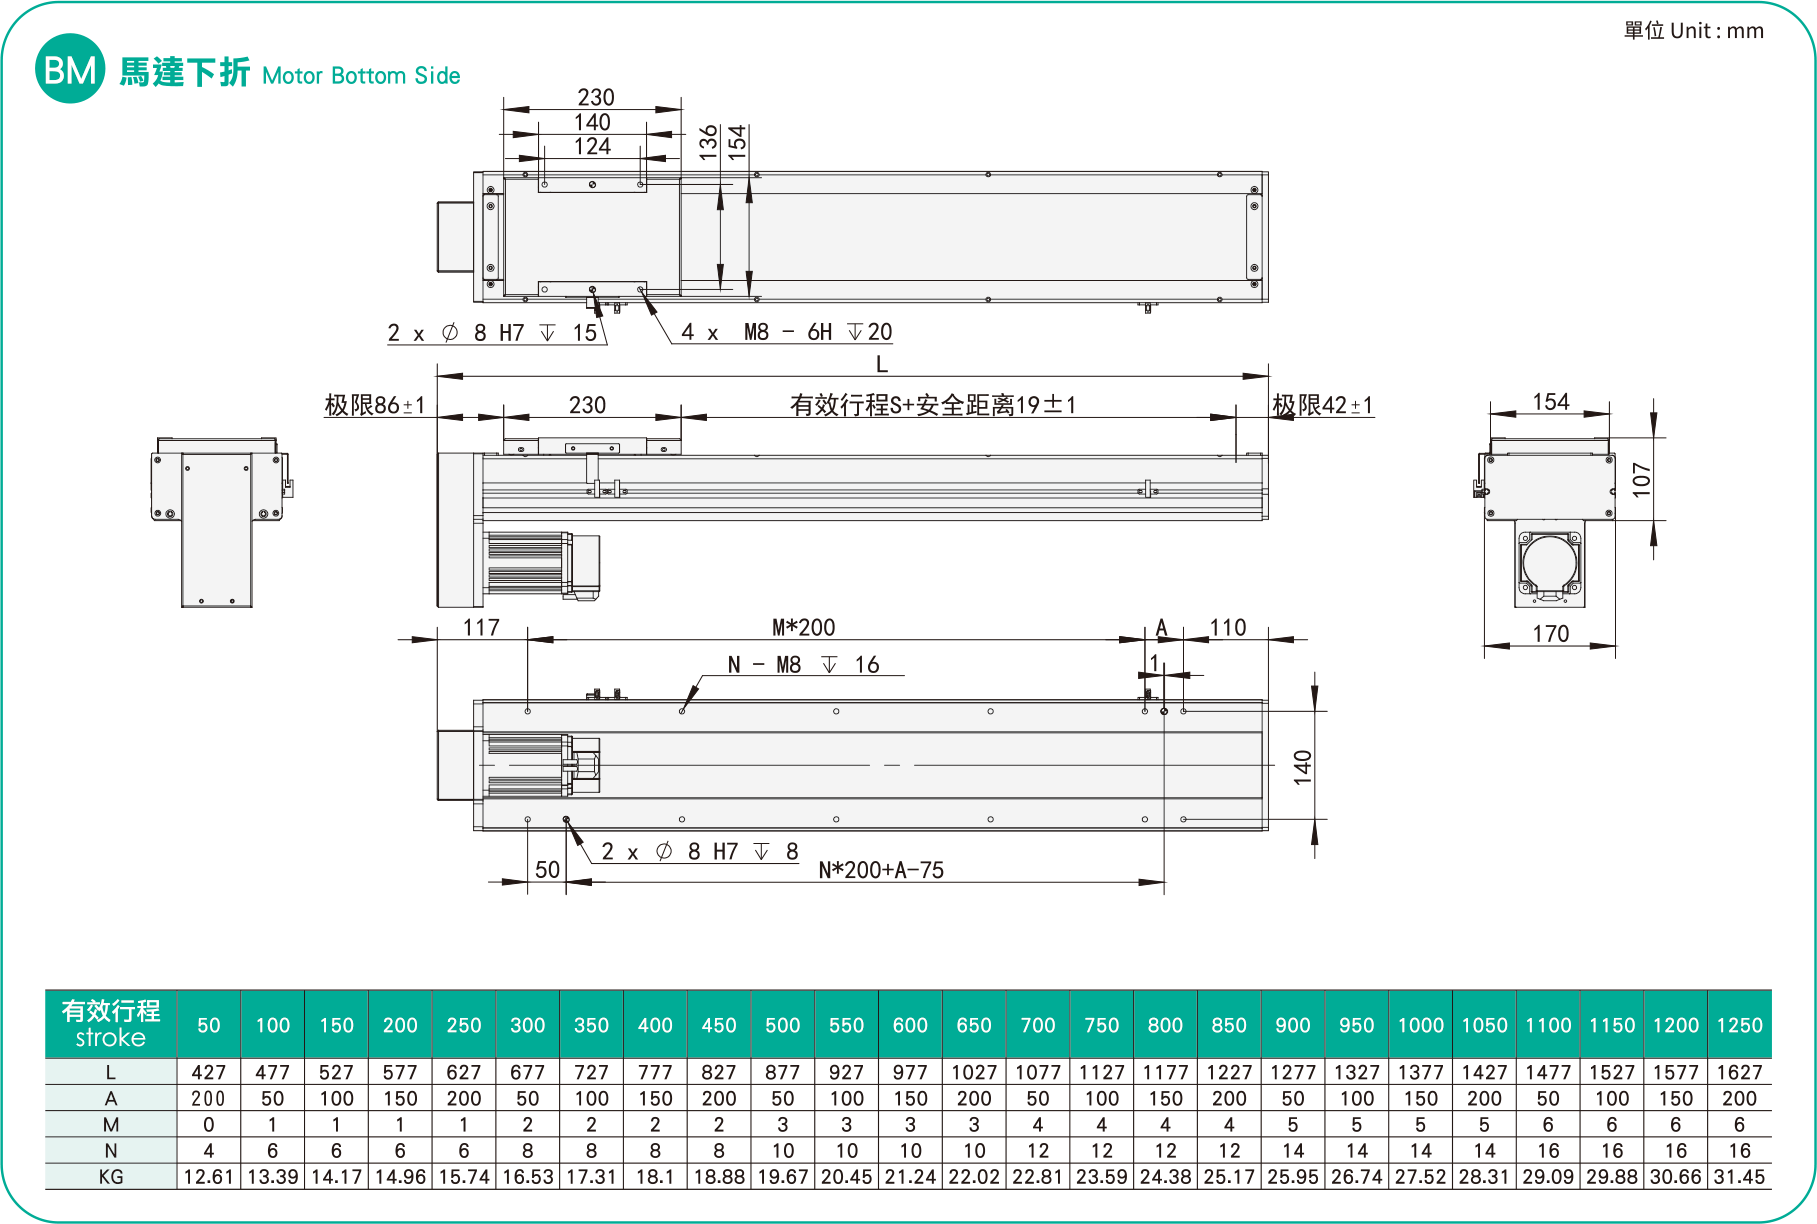1817x1224 pixels.
Task: Click the 'M' row label in table
Action: (110, 1125)
